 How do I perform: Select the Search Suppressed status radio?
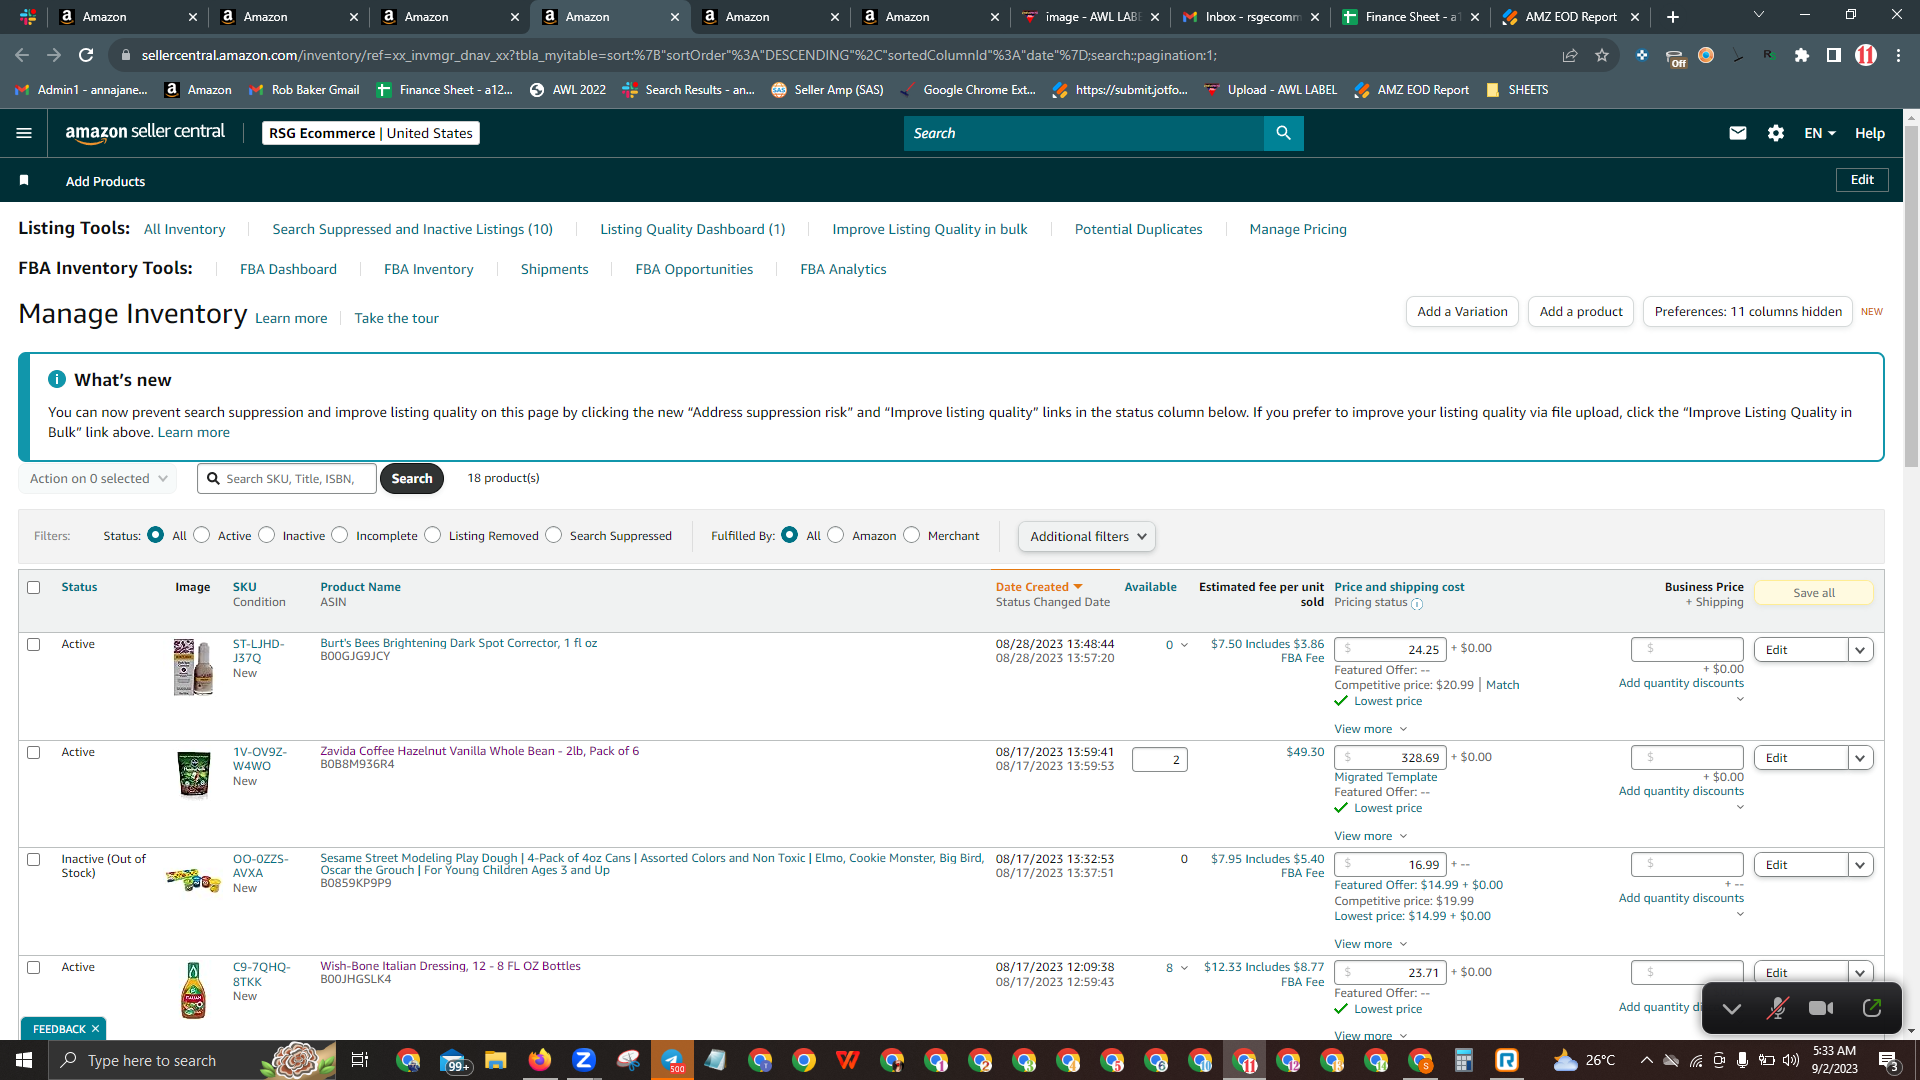(x=554, y=535)
